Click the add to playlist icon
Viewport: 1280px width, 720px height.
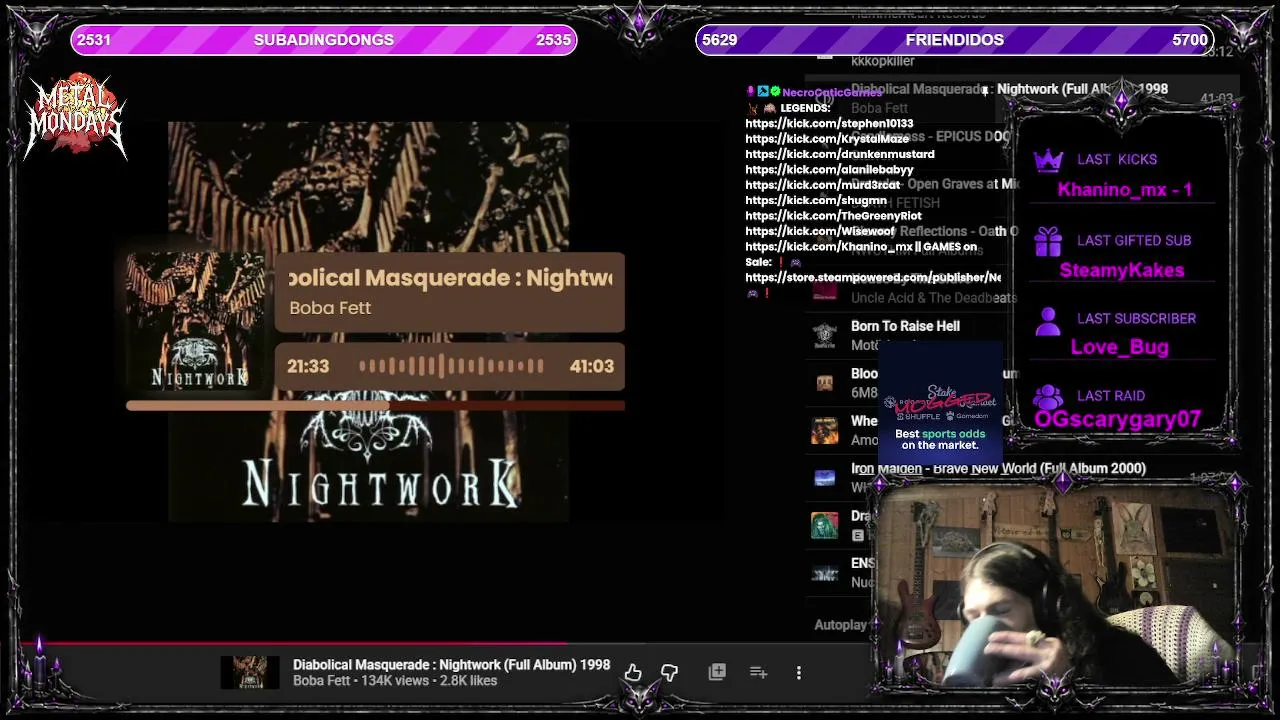[758, 672]
